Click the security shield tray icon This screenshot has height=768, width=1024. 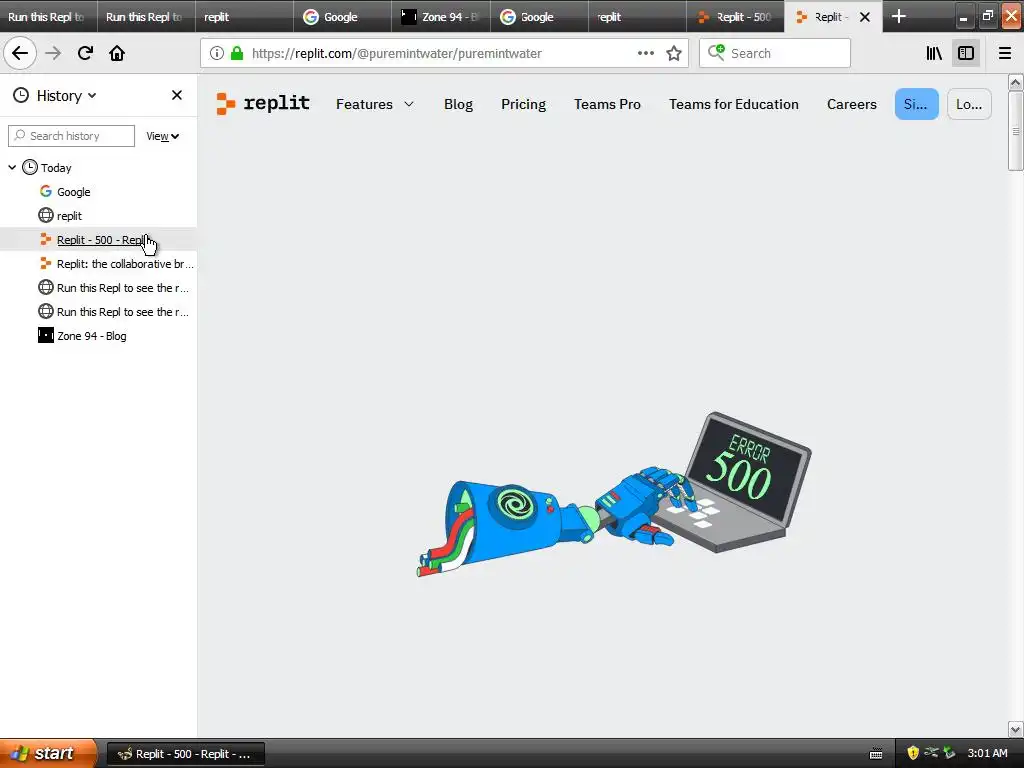[913, 753]
